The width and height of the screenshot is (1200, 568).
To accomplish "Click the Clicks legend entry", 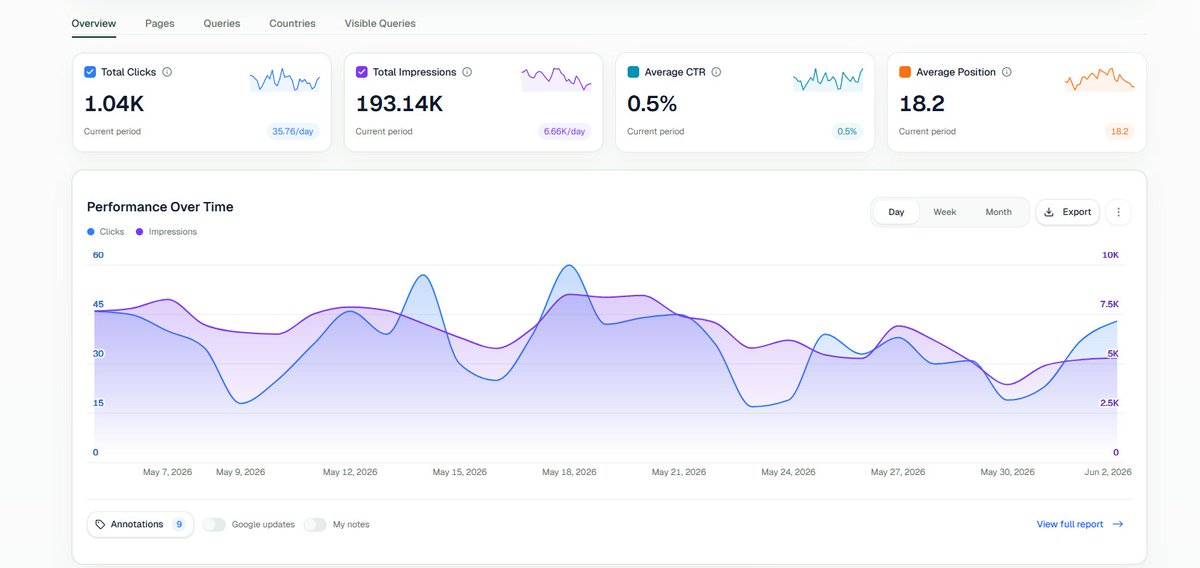I will click(106, 232).
